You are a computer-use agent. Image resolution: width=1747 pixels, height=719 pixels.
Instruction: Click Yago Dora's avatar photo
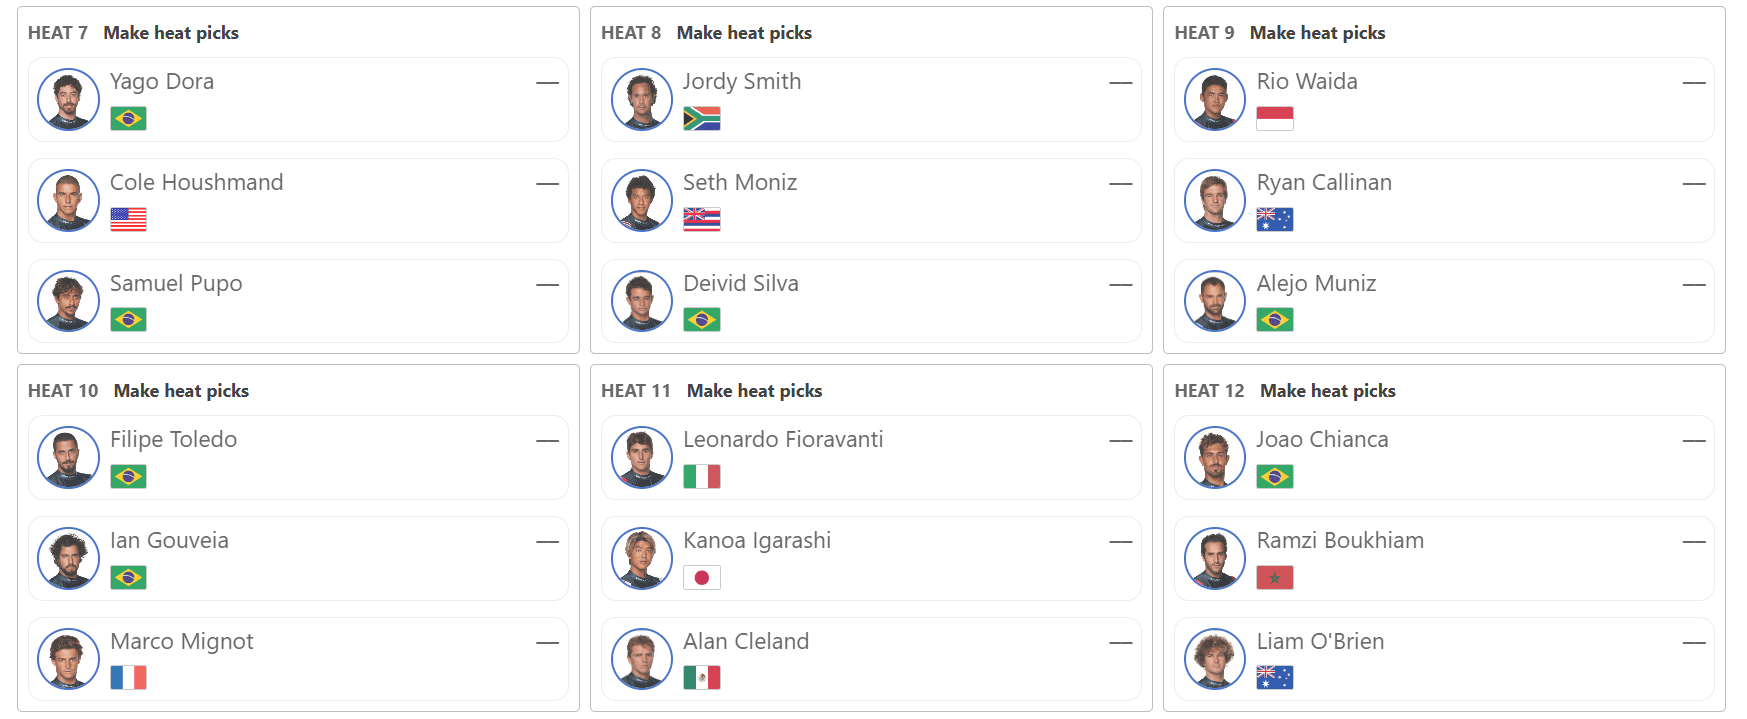[x=68, y=100]
